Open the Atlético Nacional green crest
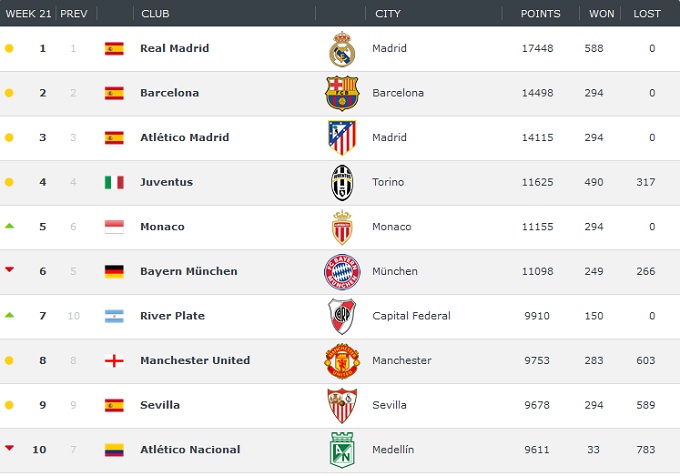680x476 pixels. tap(342, 450)
